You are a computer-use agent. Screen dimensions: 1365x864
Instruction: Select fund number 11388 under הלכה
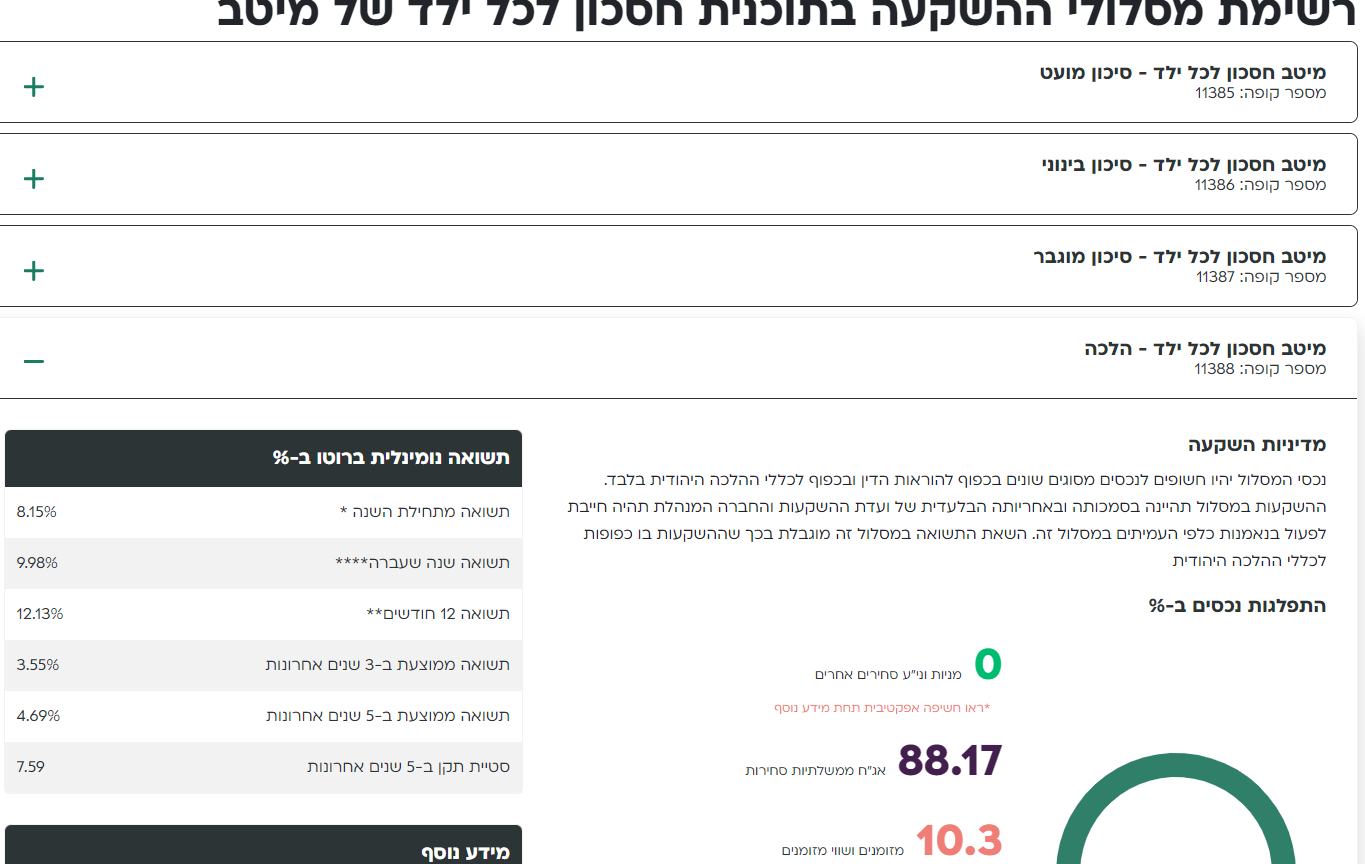coord(1260,369)
